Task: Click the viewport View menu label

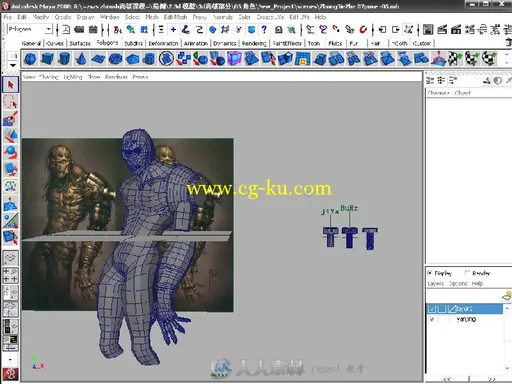Action: [x=29, y=77]
